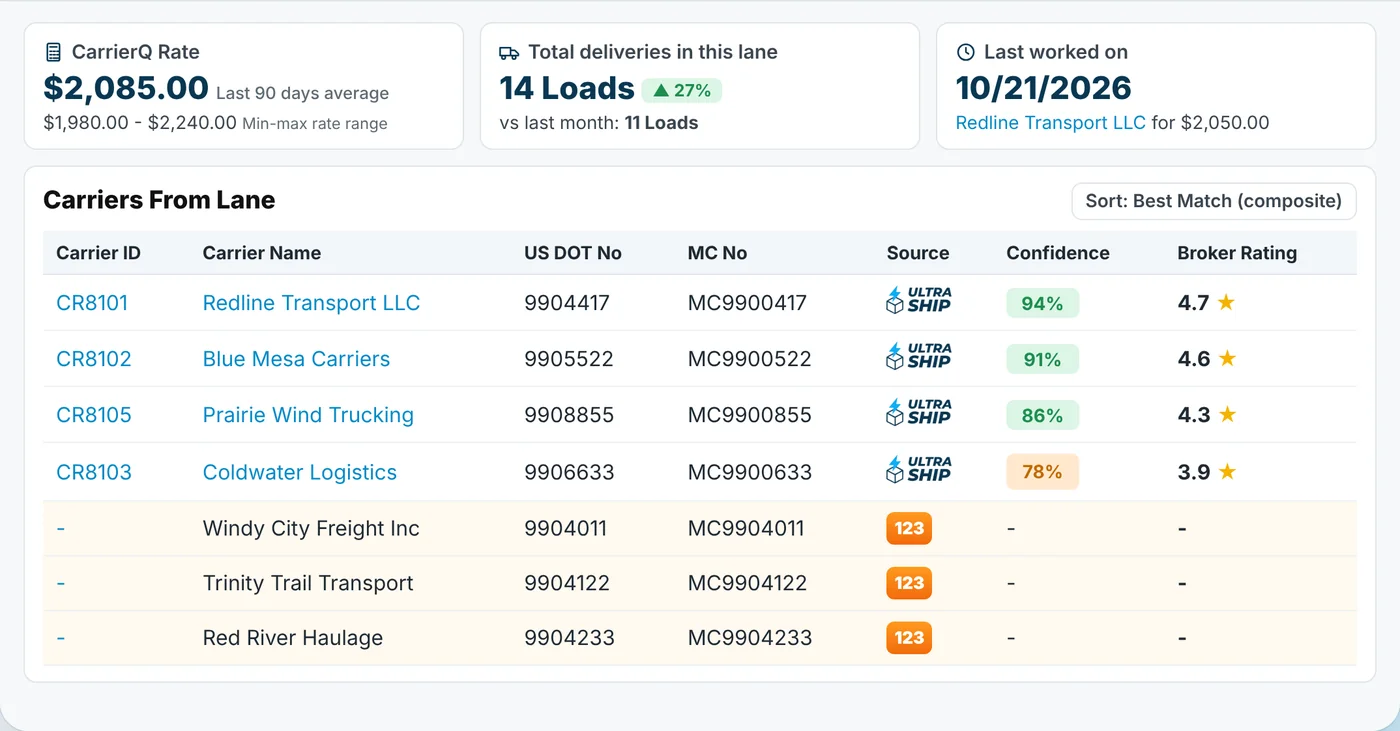Click the star icon next to 4.3 rating
This screenshot has height=731, width=1400.
(x=1227, y=414)
